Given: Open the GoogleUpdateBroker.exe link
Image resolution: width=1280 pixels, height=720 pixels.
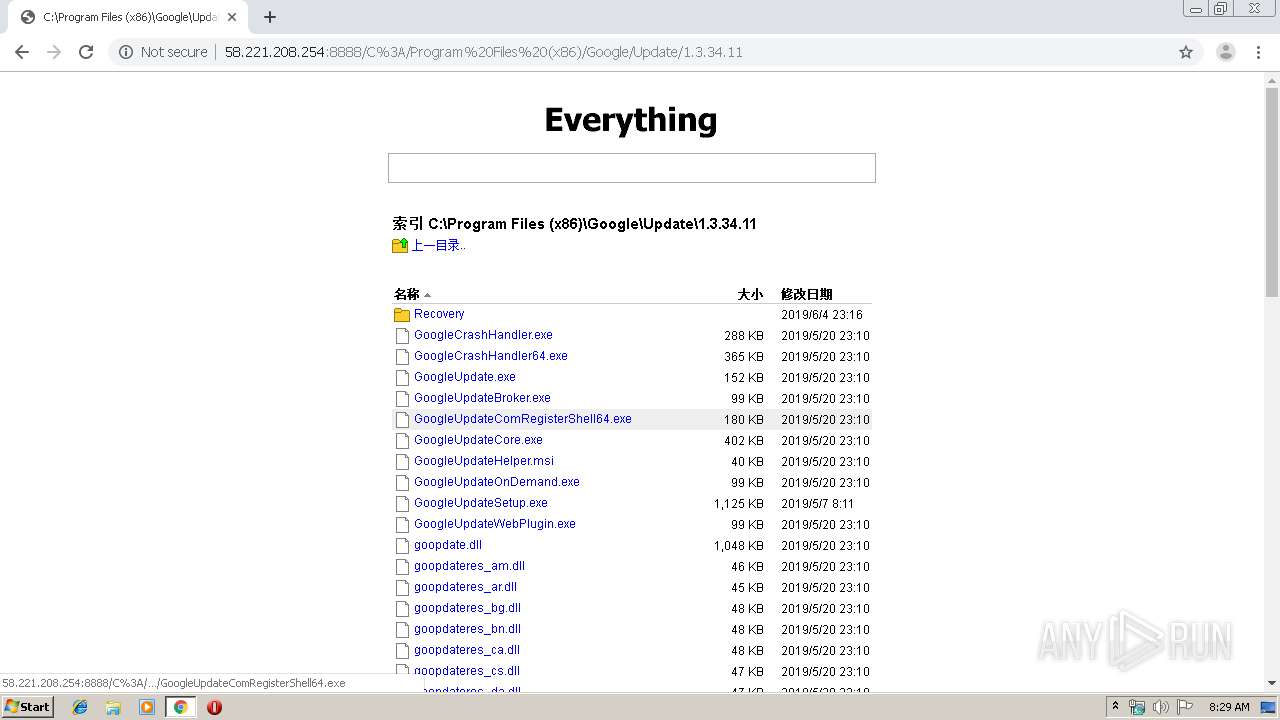Looking at the screenshot, I should (x=482, y=398).
